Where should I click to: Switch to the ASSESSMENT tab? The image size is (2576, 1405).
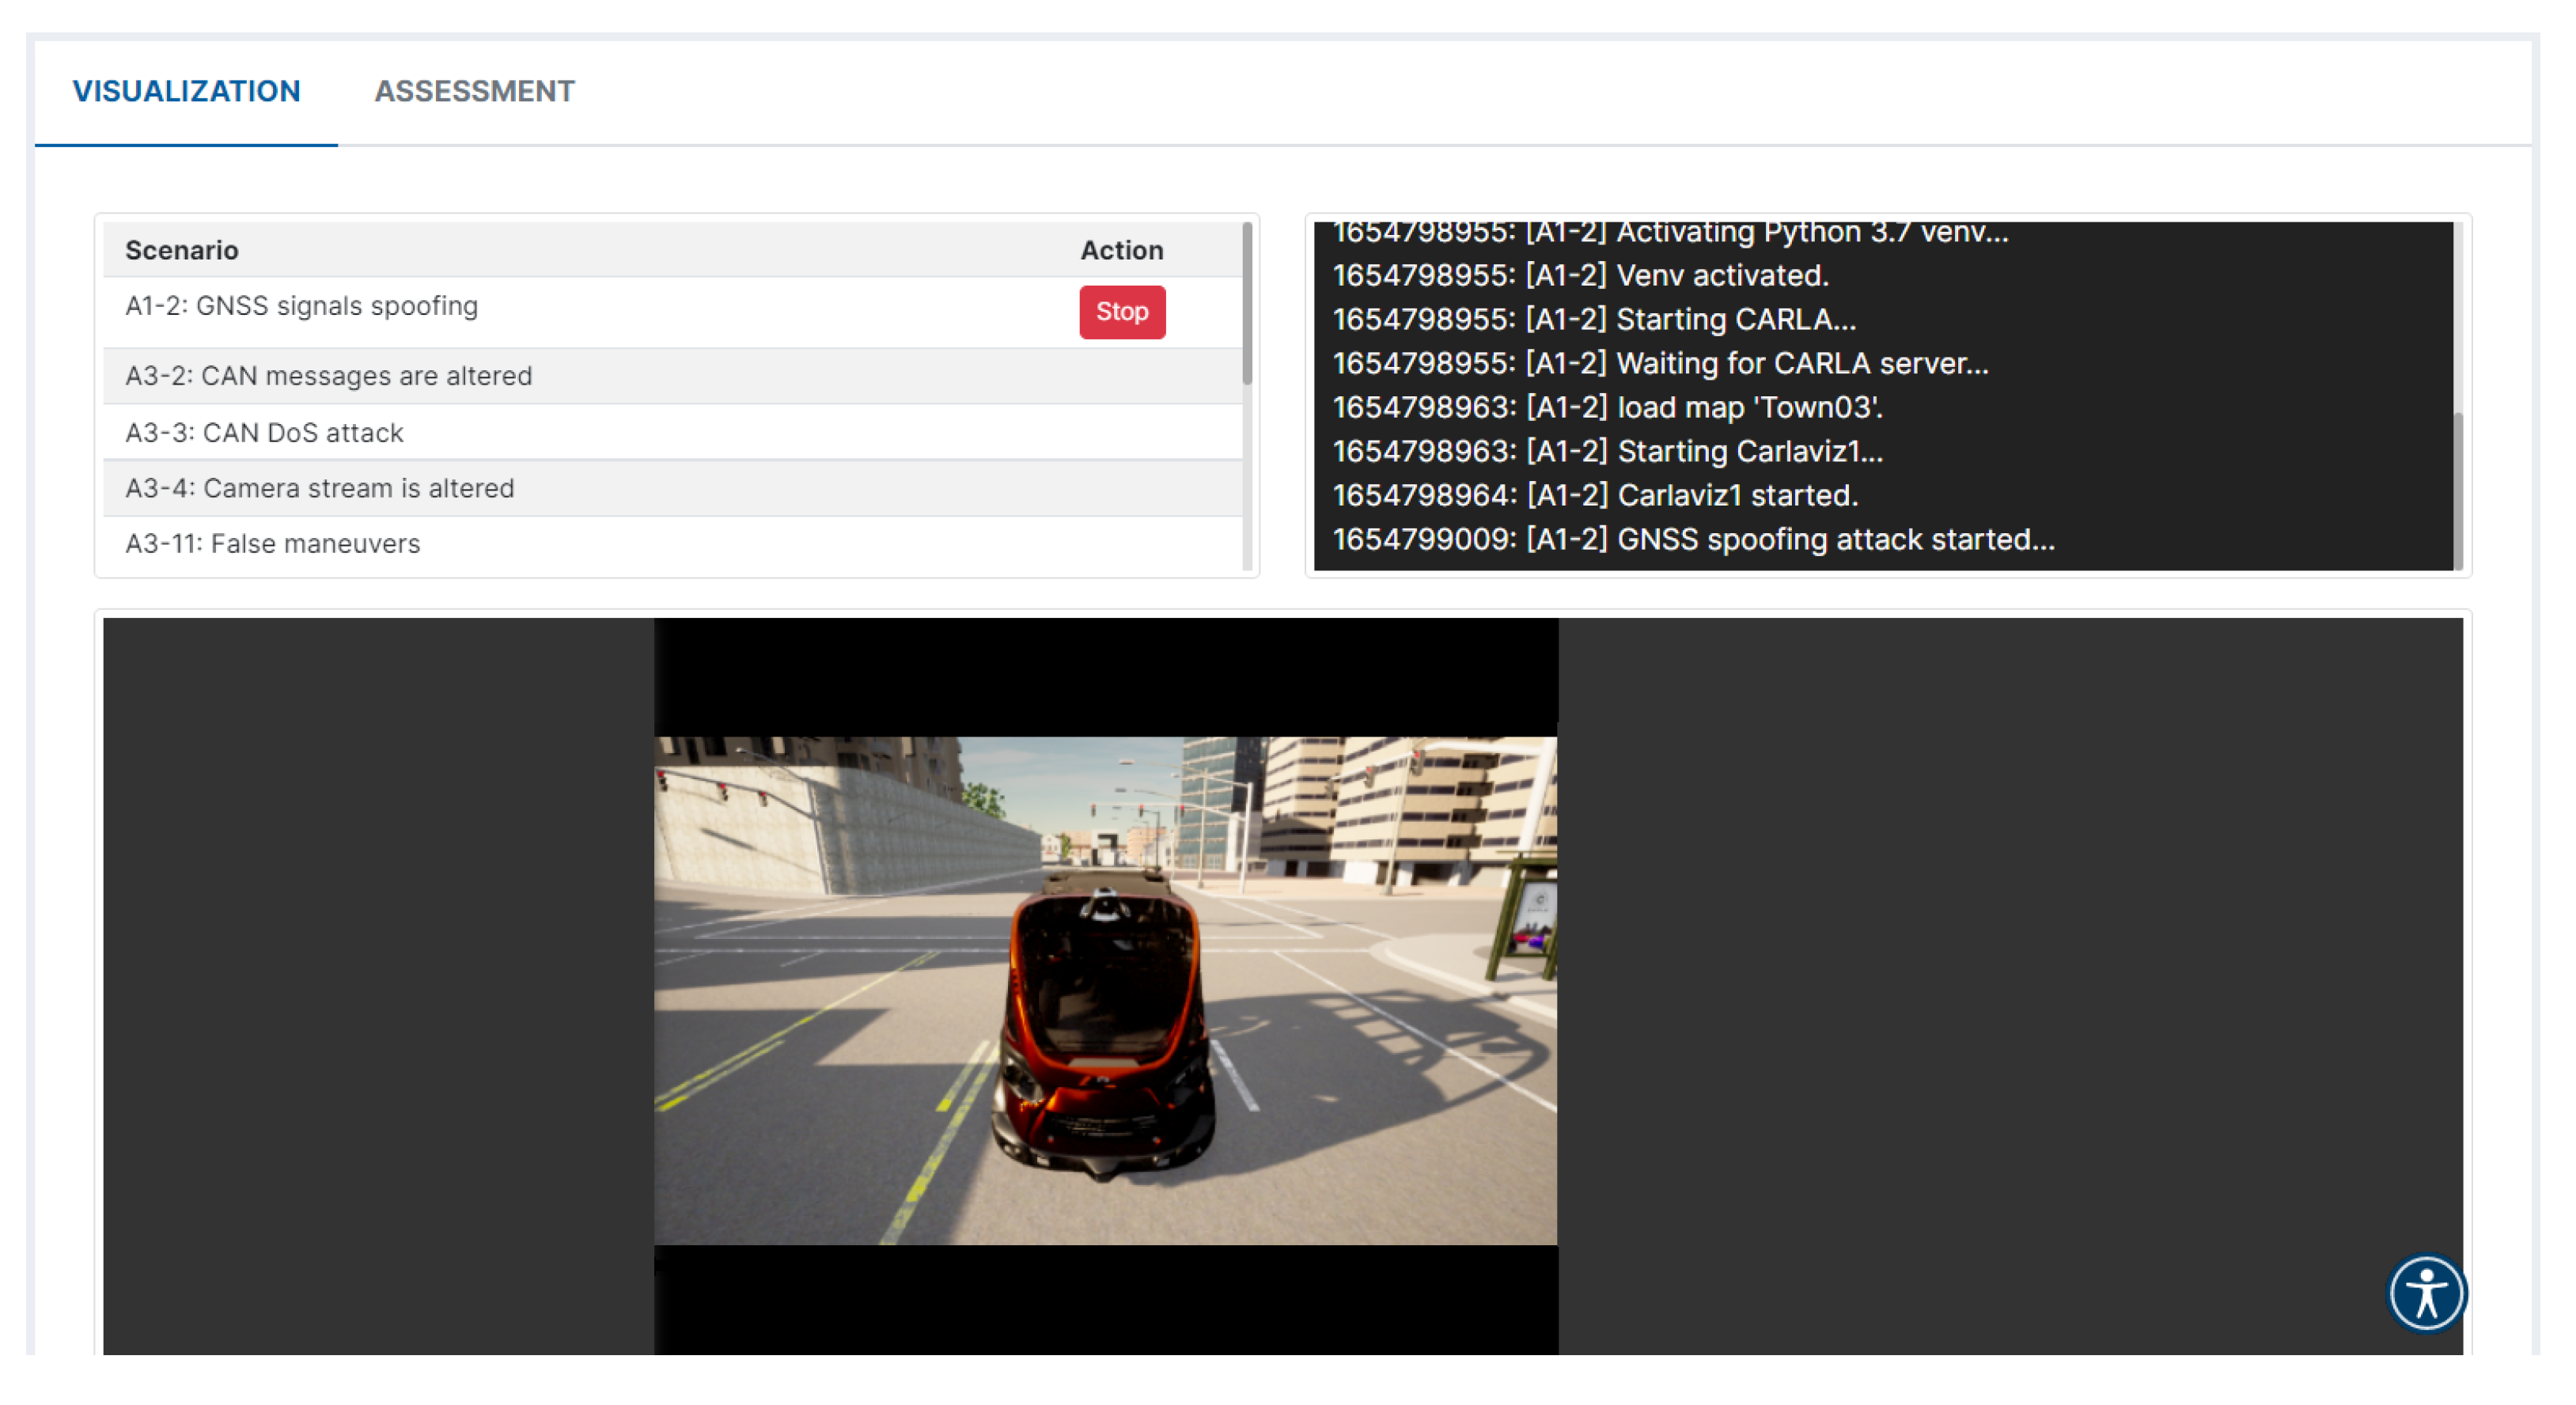(x=474, y=91)
